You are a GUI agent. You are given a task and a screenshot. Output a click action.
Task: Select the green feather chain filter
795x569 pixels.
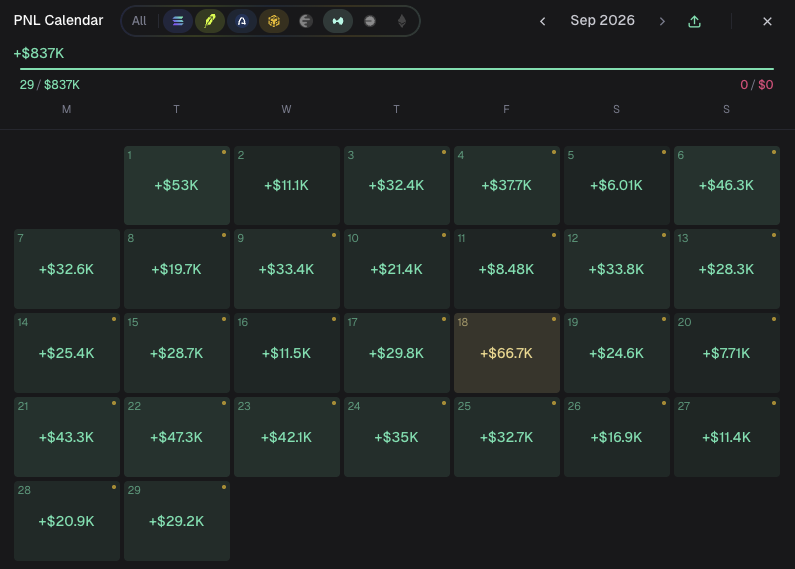pos(210,21)
